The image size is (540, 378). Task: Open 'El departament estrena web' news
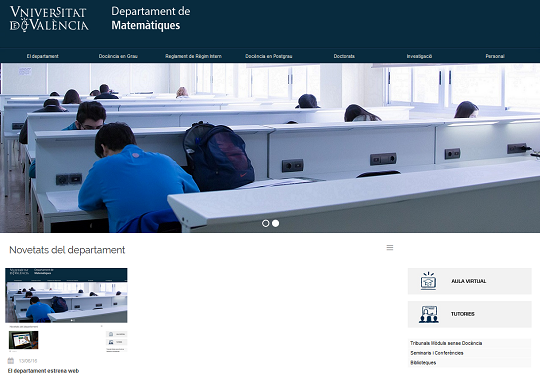click(x=43, y=371)
